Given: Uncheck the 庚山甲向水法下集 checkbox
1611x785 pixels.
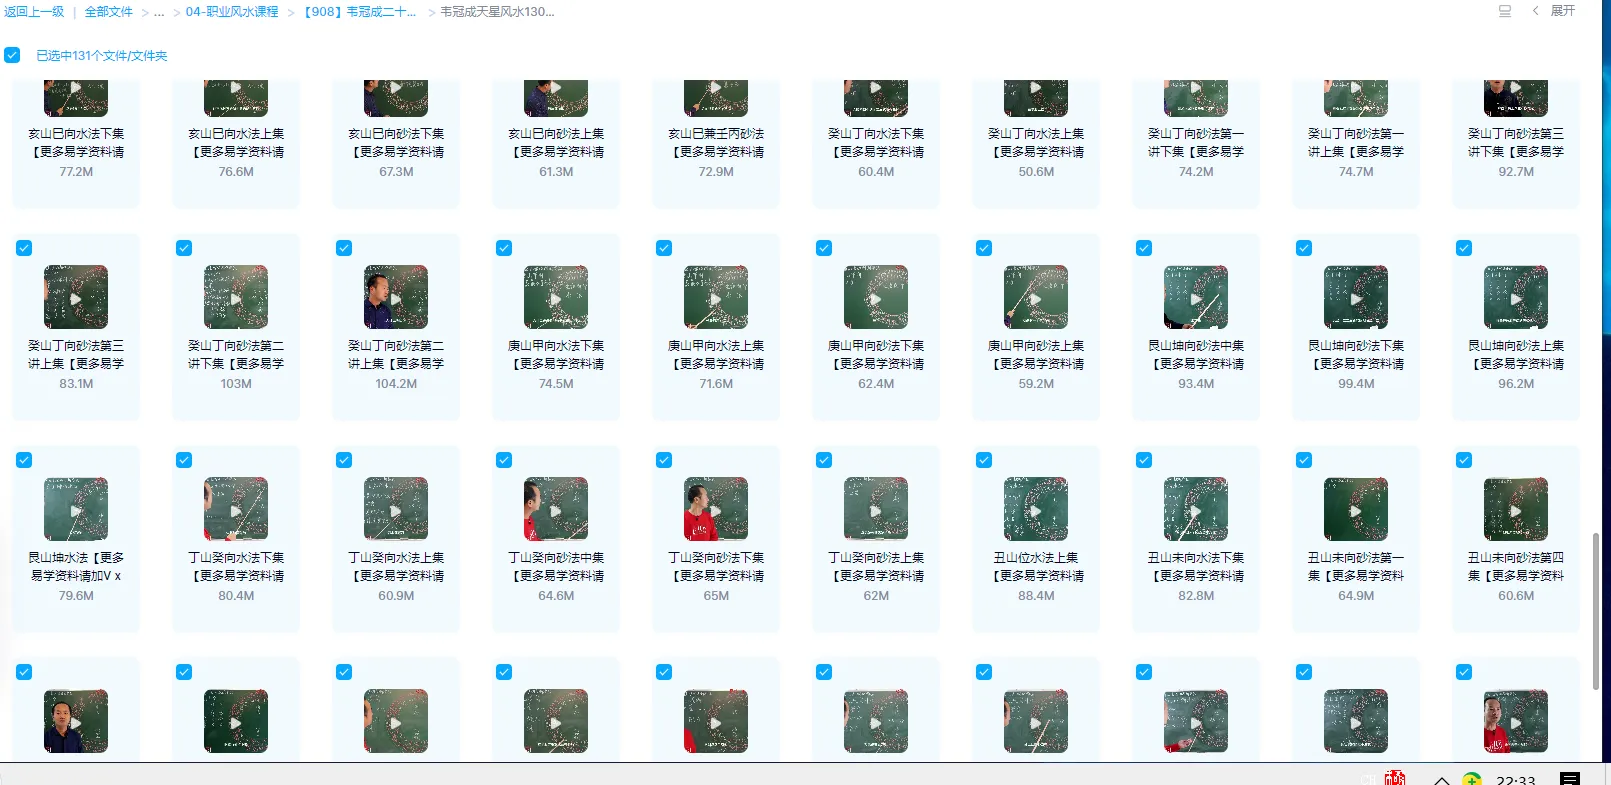Looking at the screenshot, I should [504, 248].
